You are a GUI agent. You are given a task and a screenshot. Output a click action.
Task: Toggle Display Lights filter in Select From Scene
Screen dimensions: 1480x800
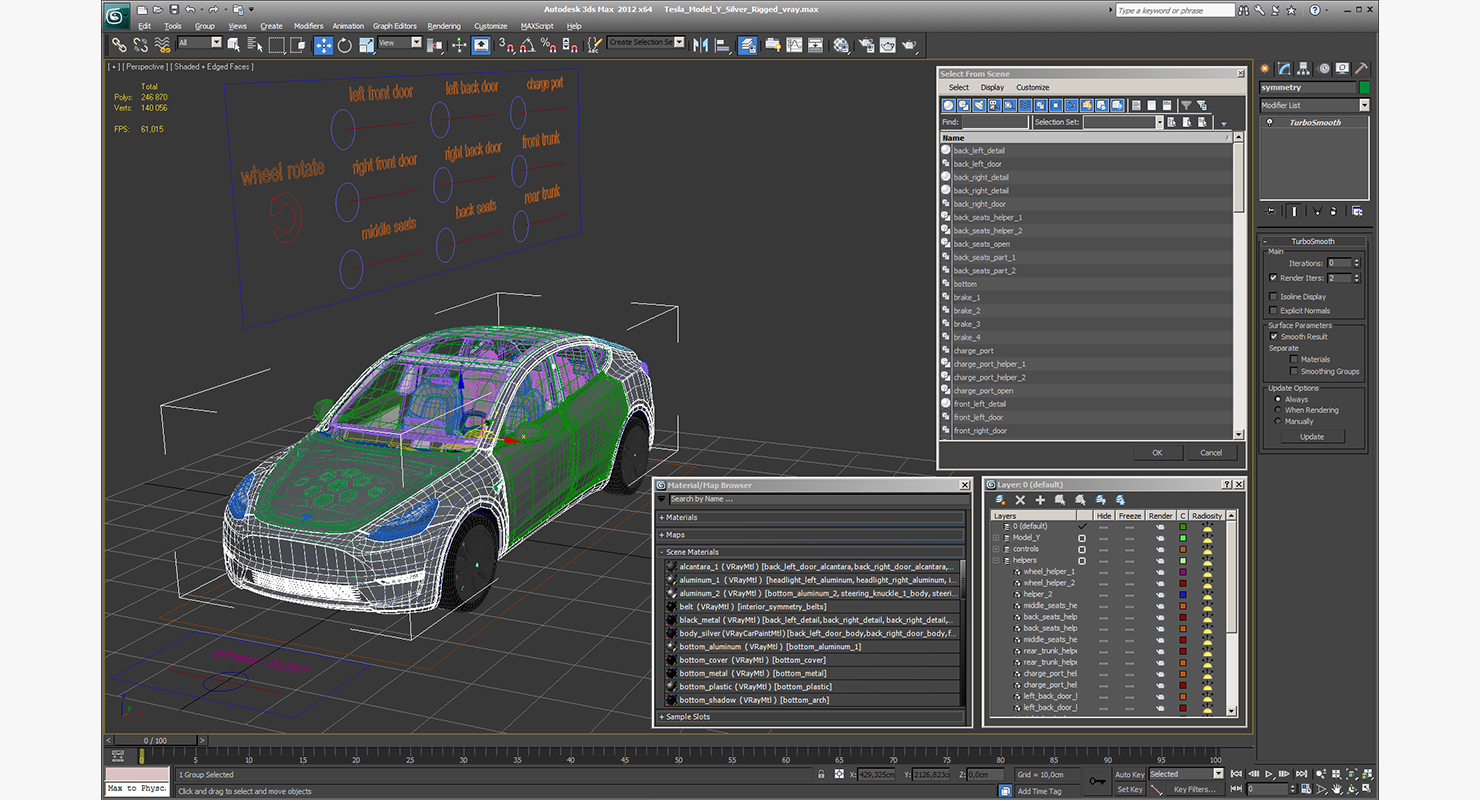click(x=980, y=105)
